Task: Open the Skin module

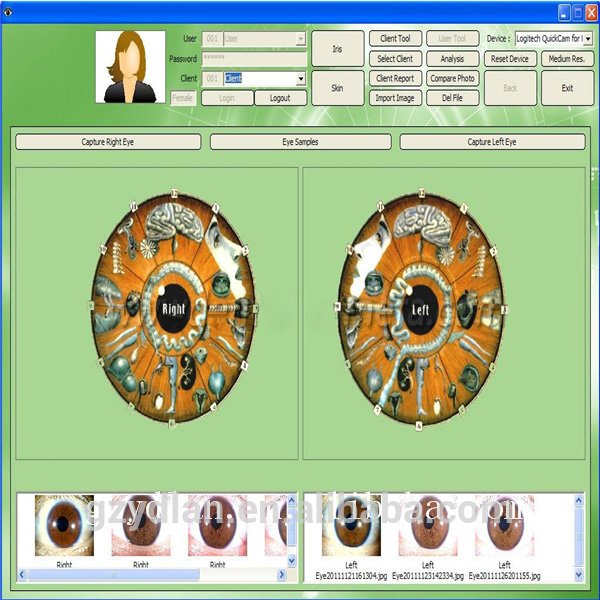Action: click(338, 88)
